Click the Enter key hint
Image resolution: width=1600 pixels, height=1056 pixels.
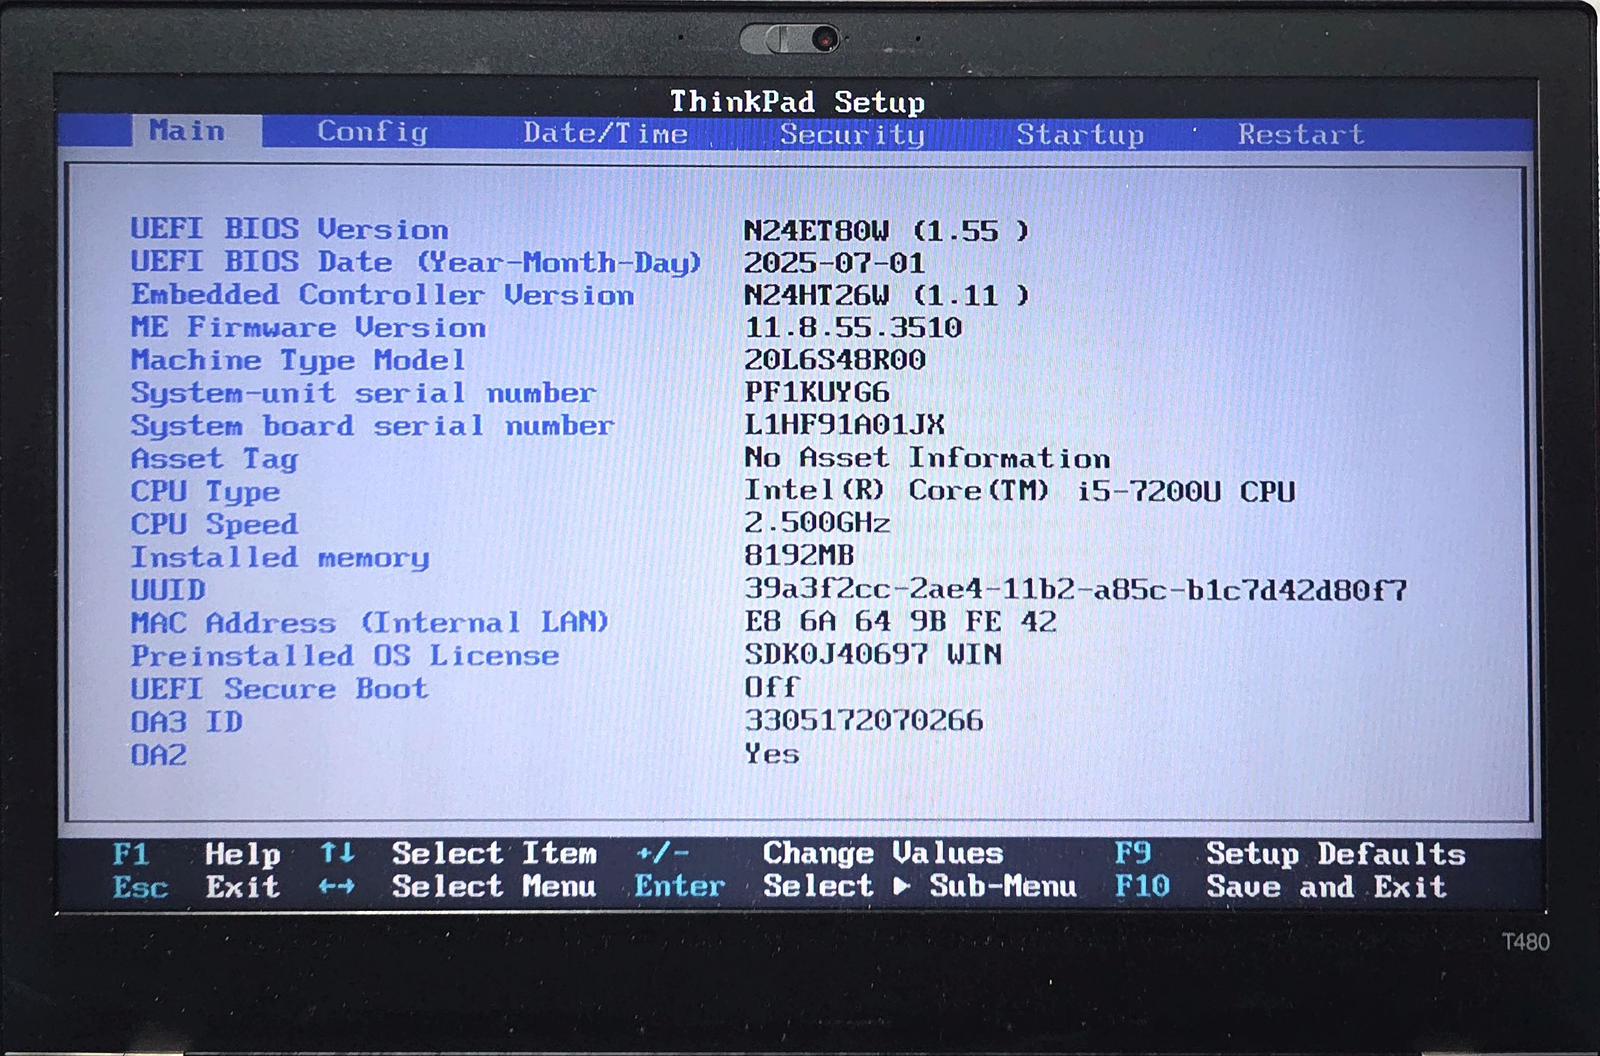coord(680,886)
